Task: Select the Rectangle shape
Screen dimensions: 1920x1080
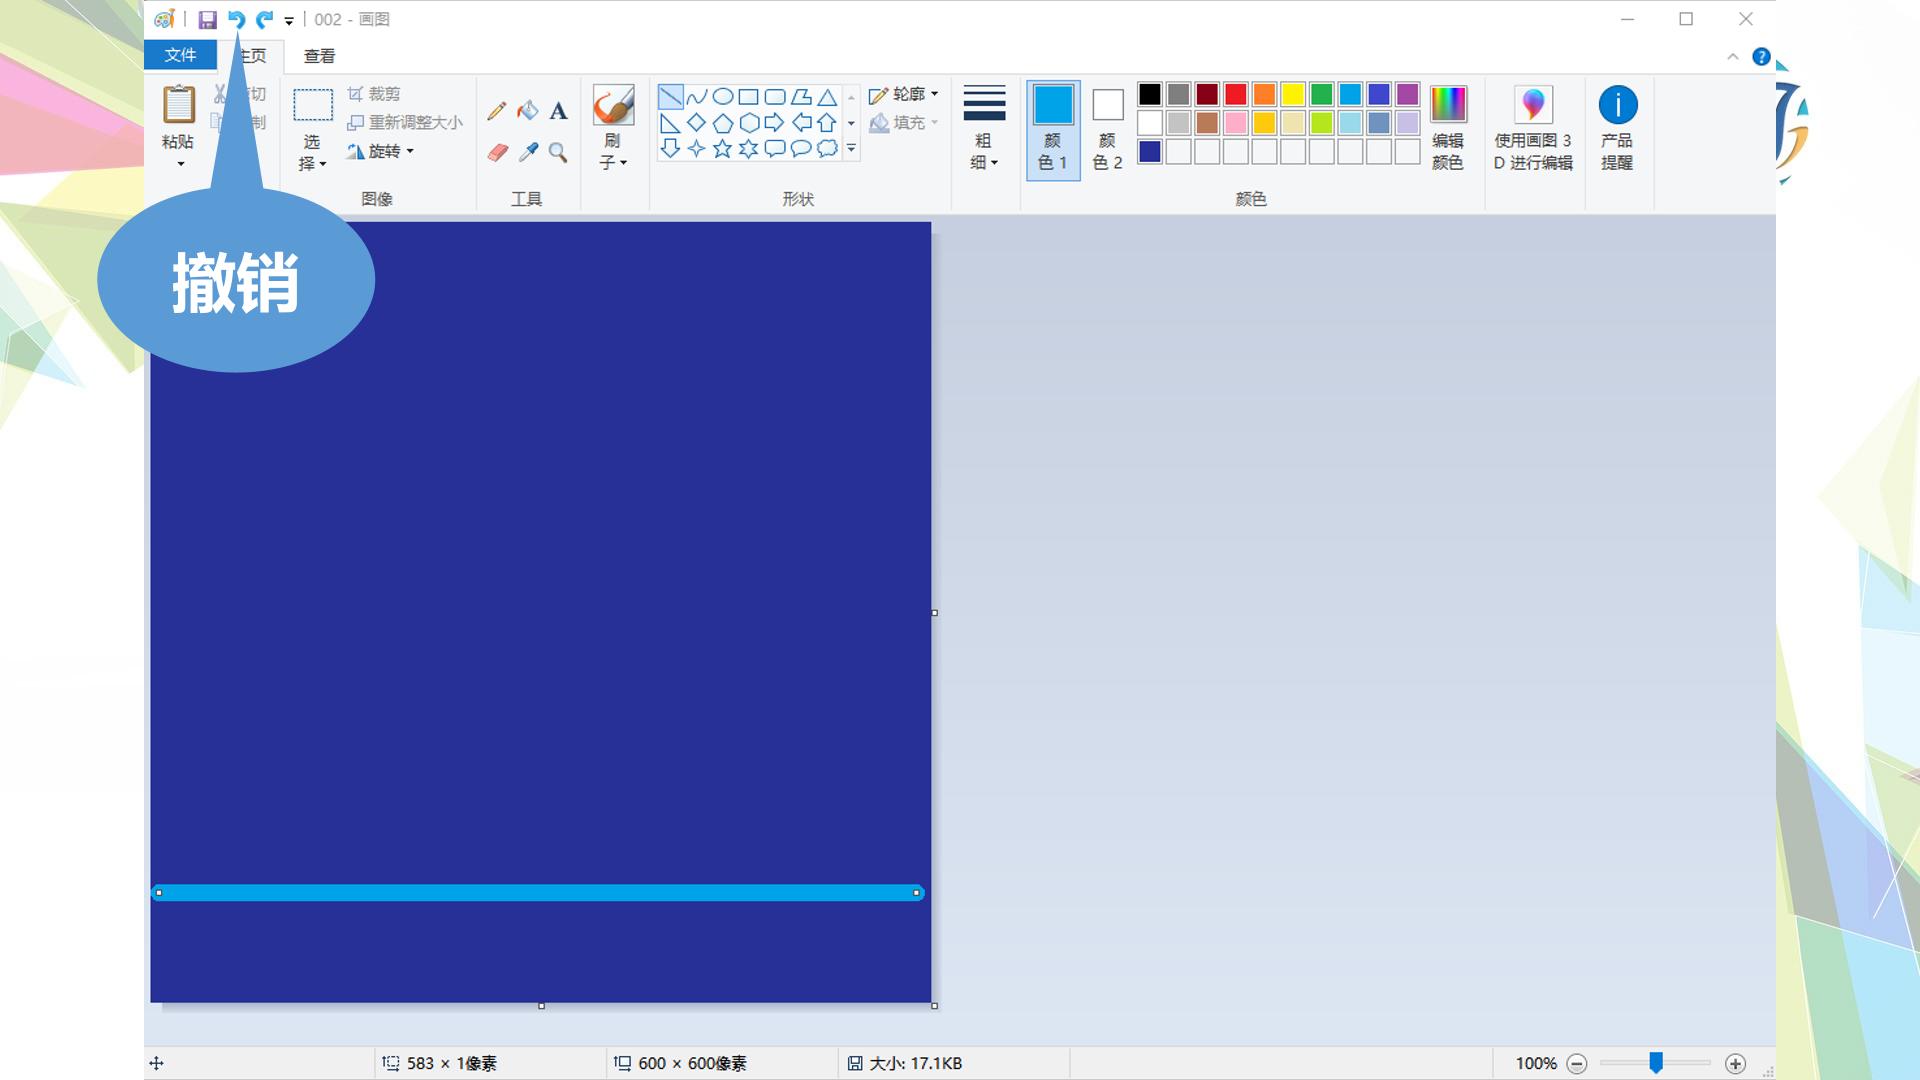Action: [x=748, y=97]
